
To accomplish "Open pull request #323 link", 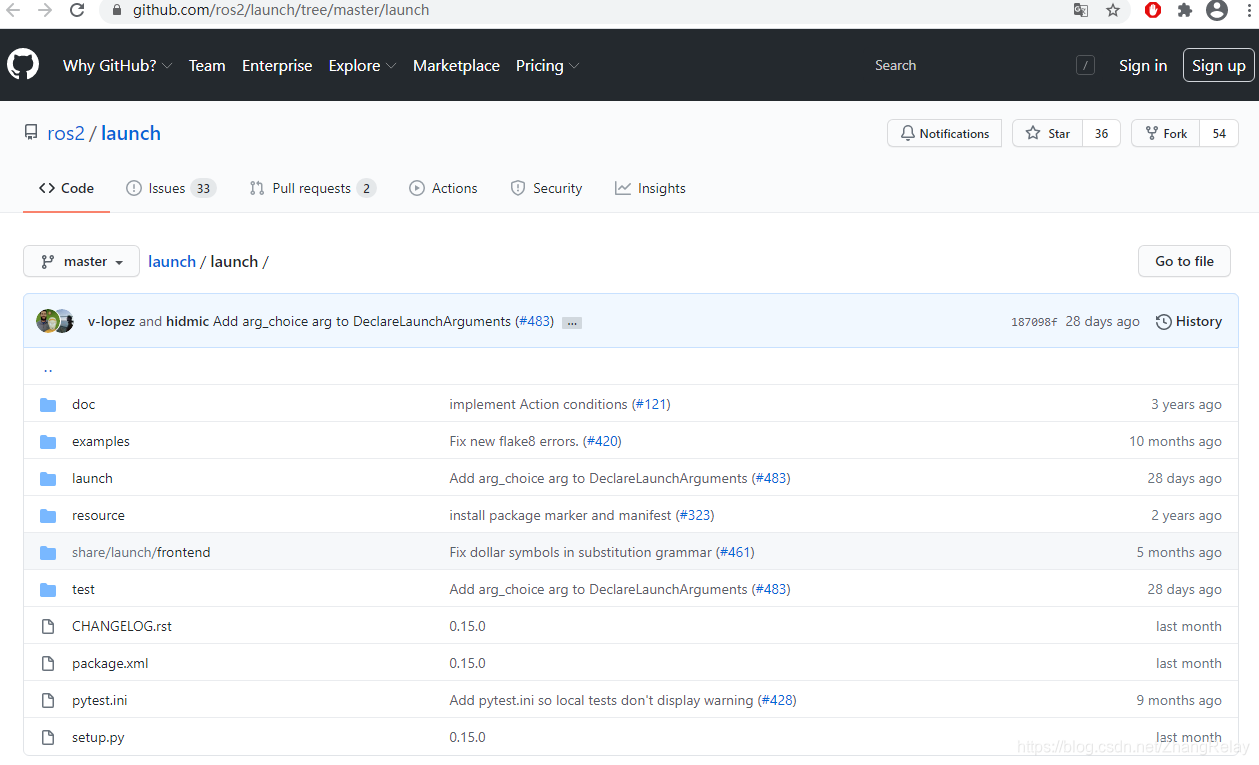I will 695,515.
